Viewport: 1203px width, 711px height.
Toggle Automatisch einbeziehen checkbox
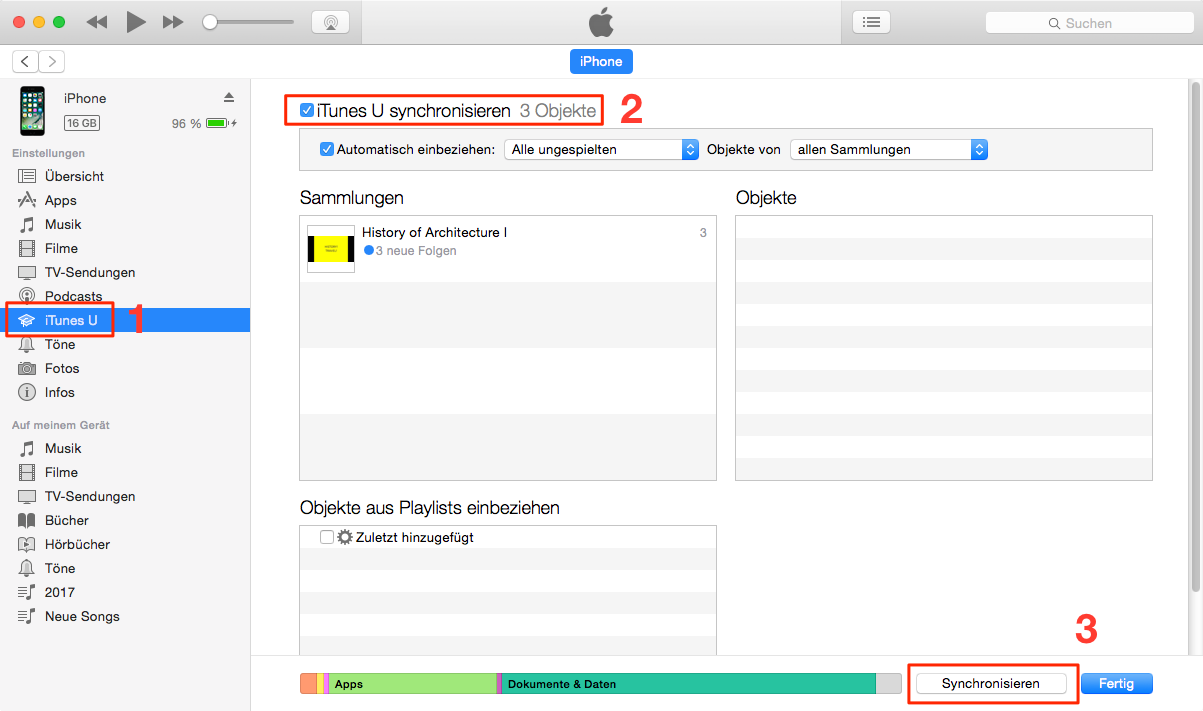point(326,149)
